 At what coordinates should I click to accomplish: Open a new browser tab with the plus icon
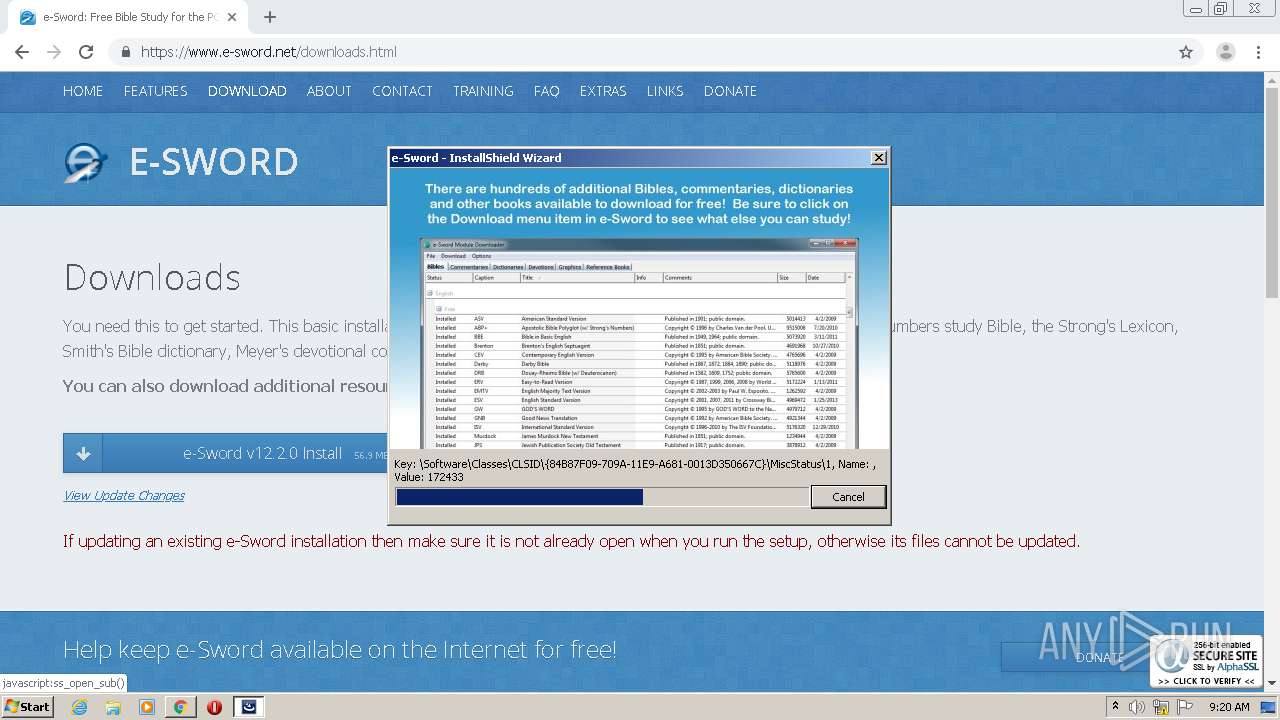[x=270, y=17]
